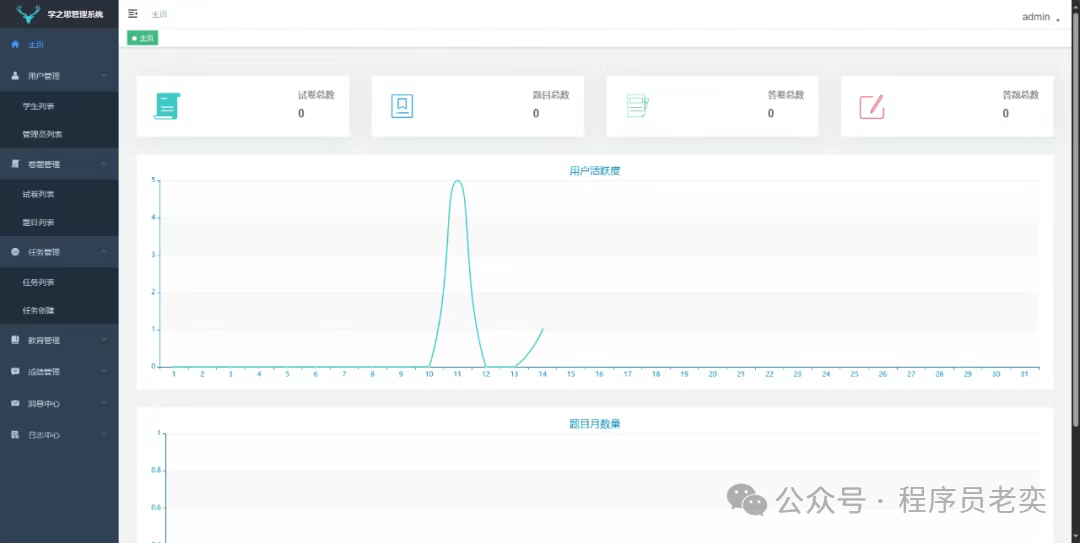Click the teal scroll icon for 试卷总数
The height and width of the screenshot is (543, 1080).
click(x=167, y=106)
